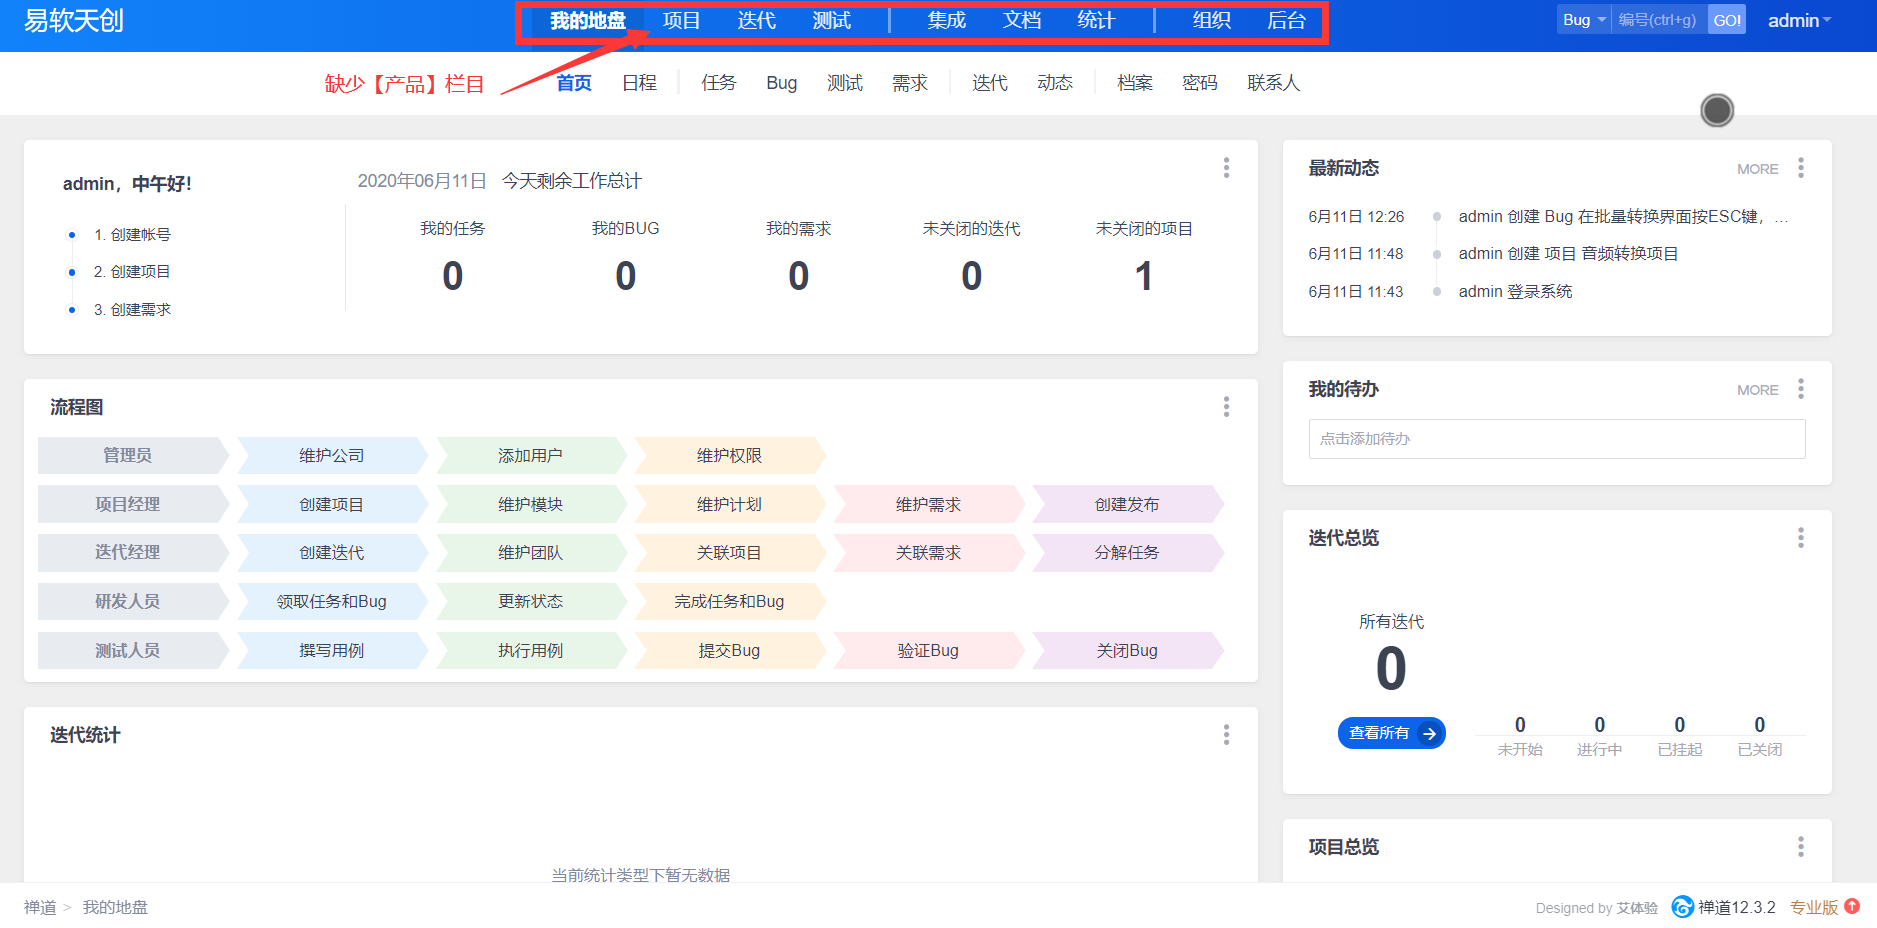Open the 我的待办 panel three-dot menu
1877x928 pixels.
[x=1800, y=389]
